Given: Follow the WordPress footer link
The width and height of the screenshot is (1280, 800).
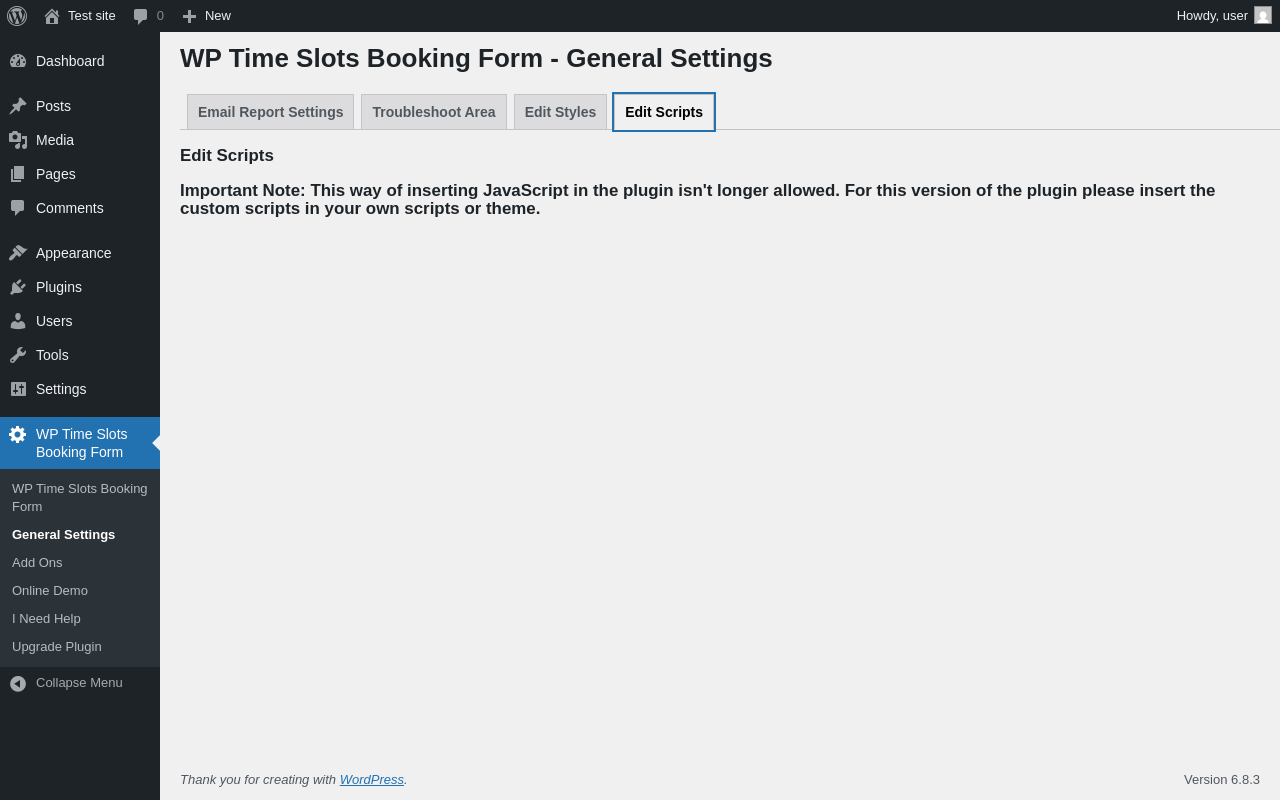Looking at the screenshot, I should [372, 780].
